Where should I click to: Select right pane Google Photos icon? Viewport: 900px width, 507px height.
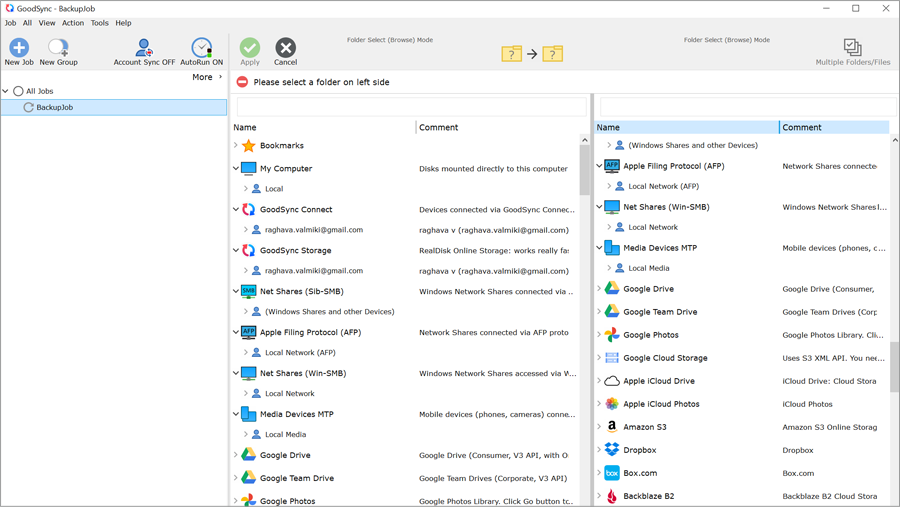[612, 335]
